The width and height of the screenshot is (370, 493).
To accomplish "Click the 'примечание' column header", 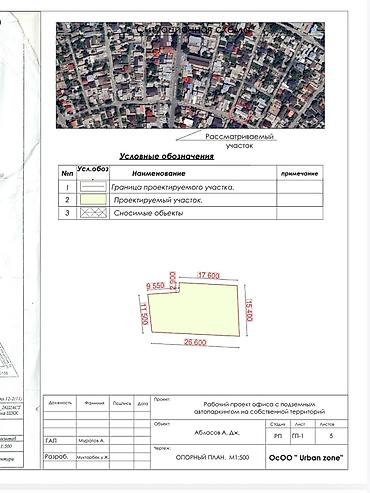I will click(x=299, y=174).
